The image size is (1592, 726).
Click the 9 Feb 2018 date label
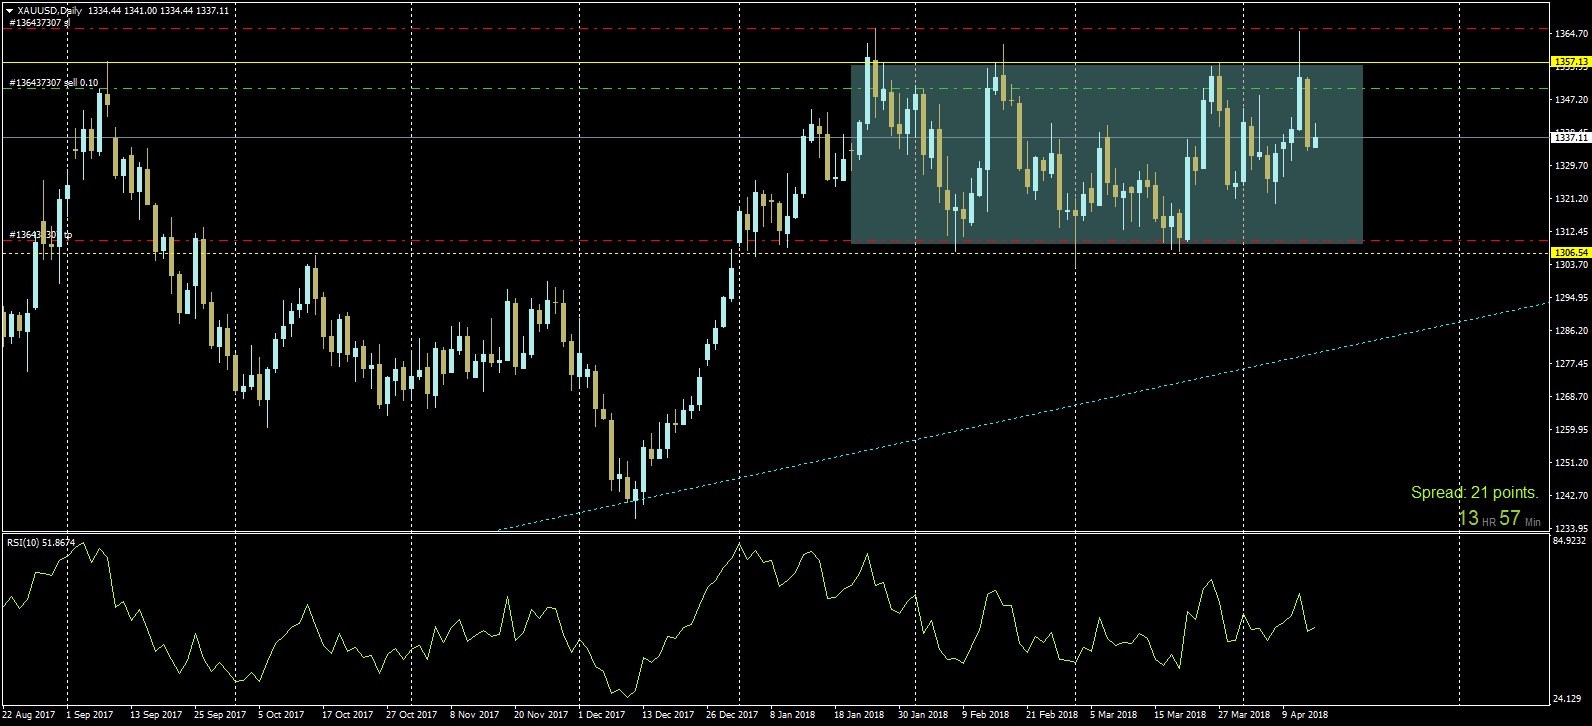[x=986, y=715]
